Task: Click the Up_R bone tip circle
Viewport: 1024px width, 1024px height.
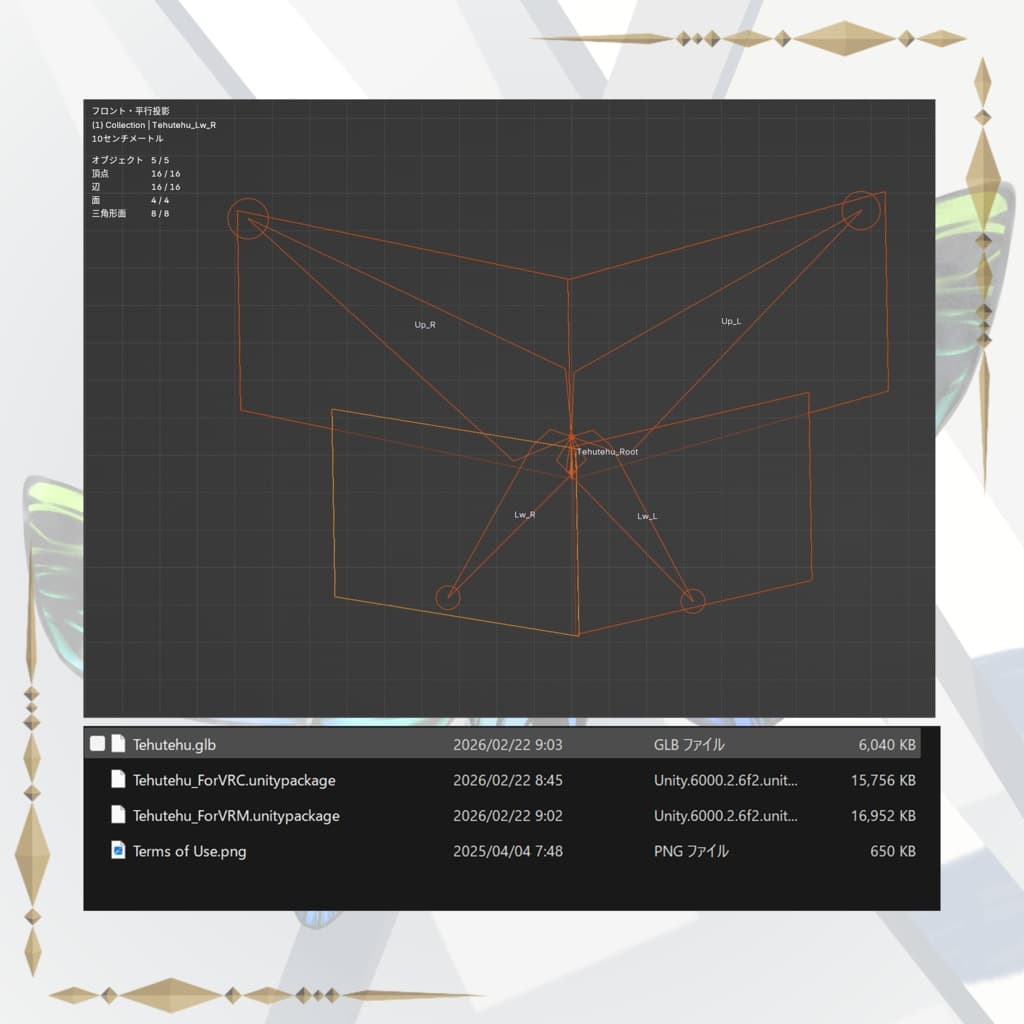Action: pos(248,218)
